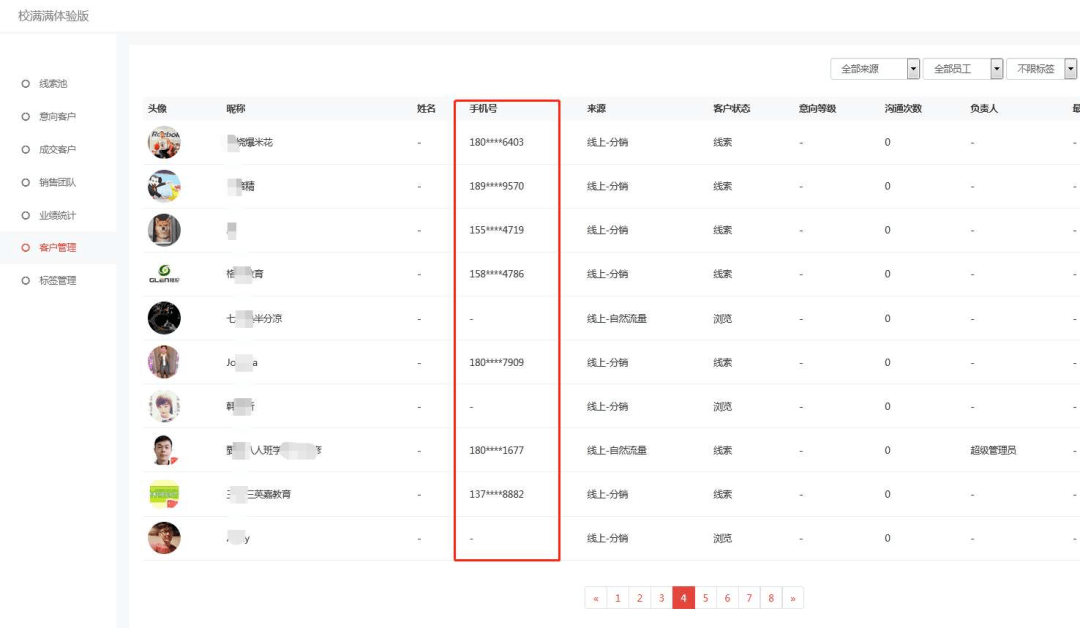Image resolution: width=1080 pixels, height=628 pixels.
Task: Click the 校满满体验版 title
Action: coord(54,16)
